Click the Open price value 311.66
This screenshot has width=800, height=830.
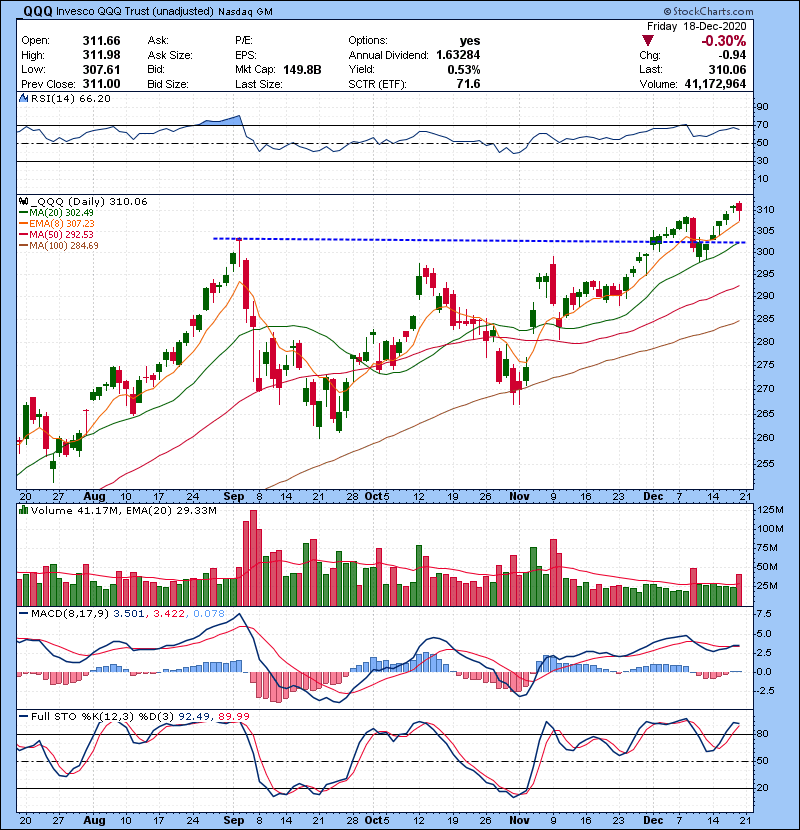101,41
